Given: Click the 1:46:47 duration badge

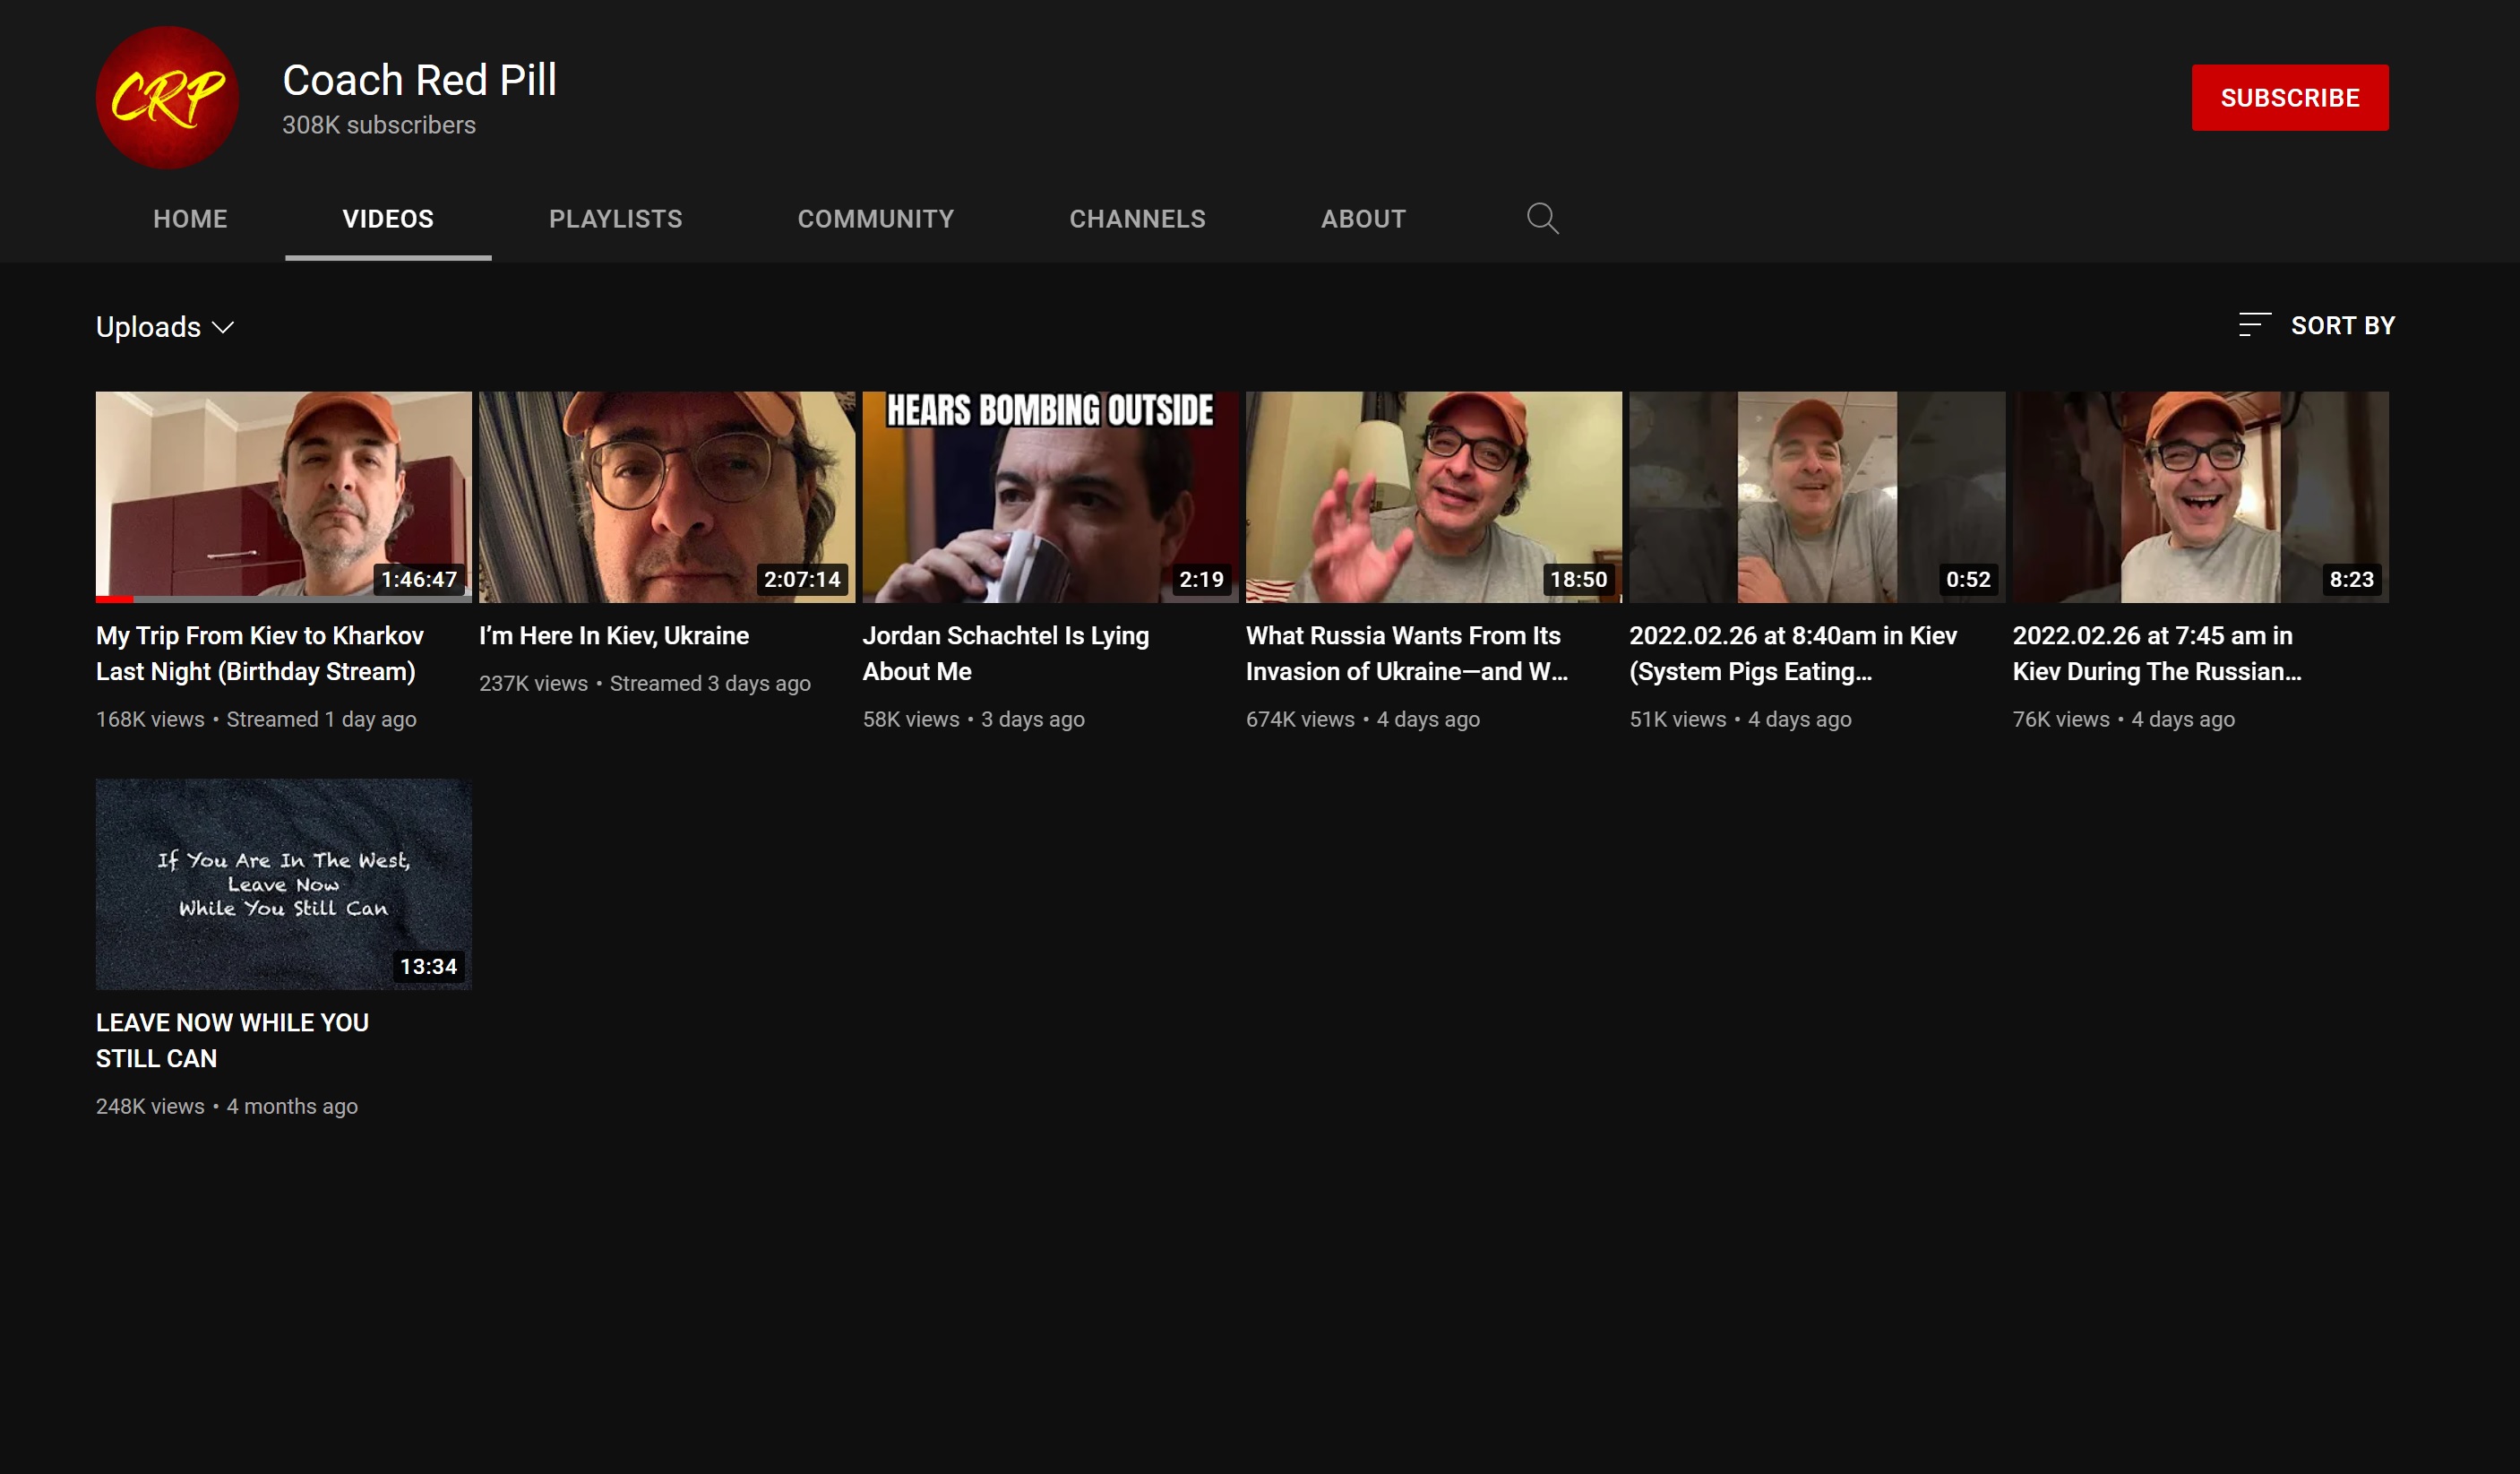Looking at the screenshot, I should (x=419, y=579).
